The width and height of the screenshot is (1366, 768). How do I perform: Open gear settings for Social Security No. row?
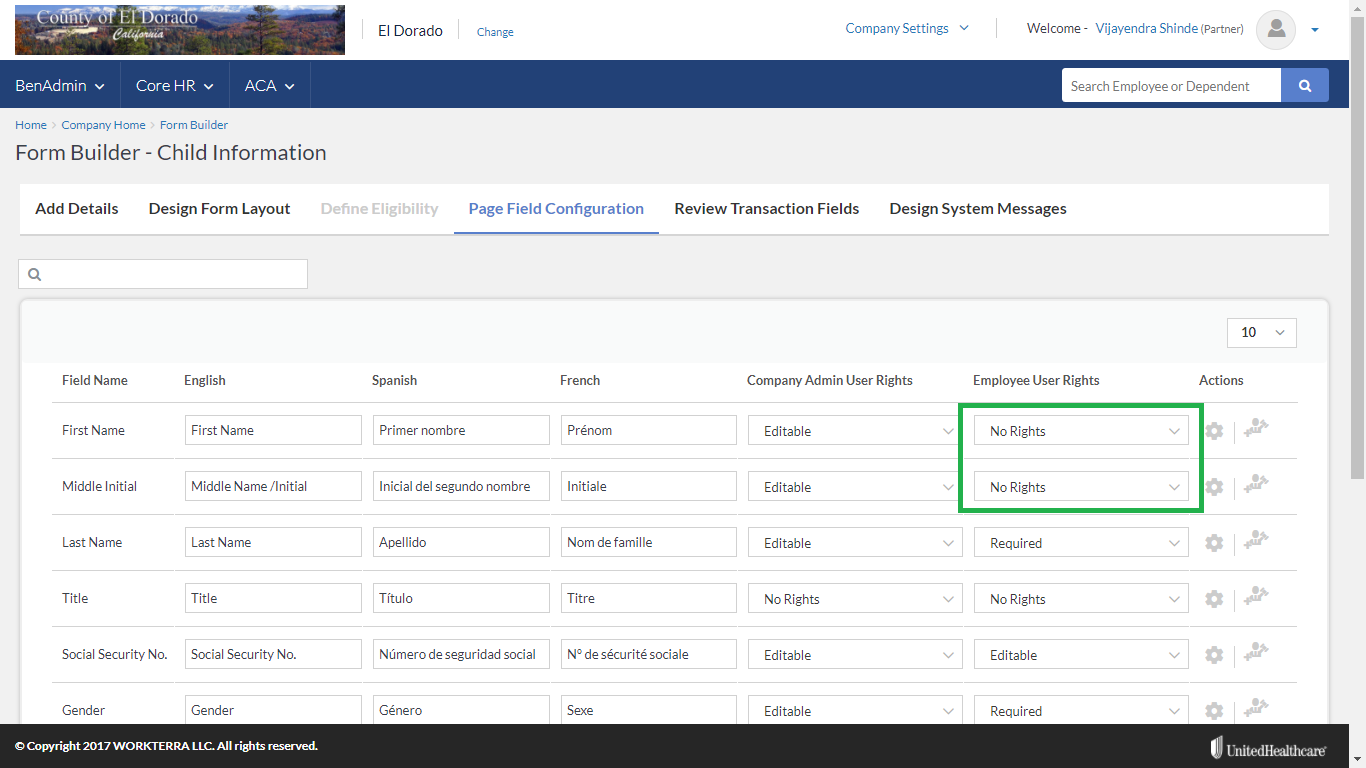tap(1214, 655)
